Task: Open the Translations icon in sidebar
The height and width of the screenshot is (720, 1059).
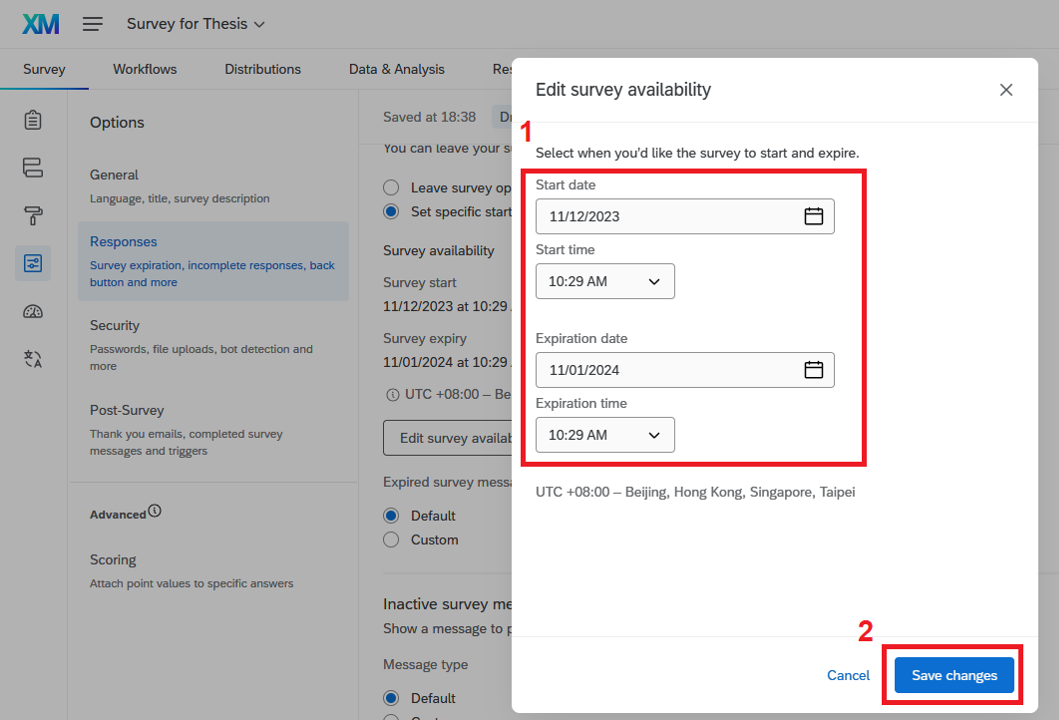Action: (33, 358)
